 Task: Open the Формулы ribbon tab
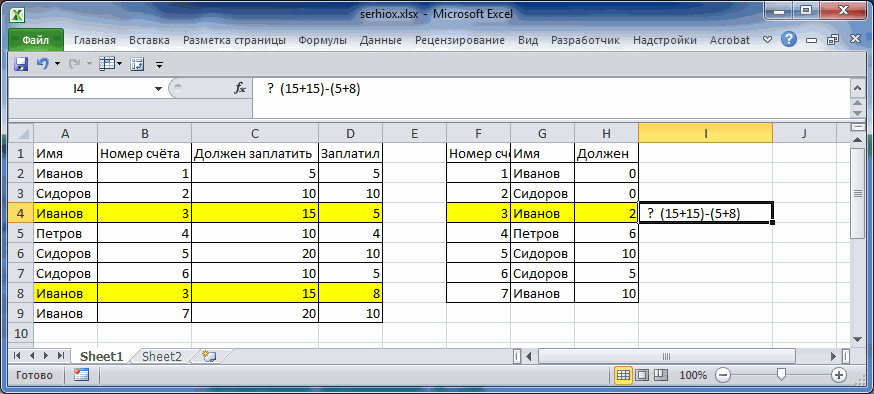point(322,40)
